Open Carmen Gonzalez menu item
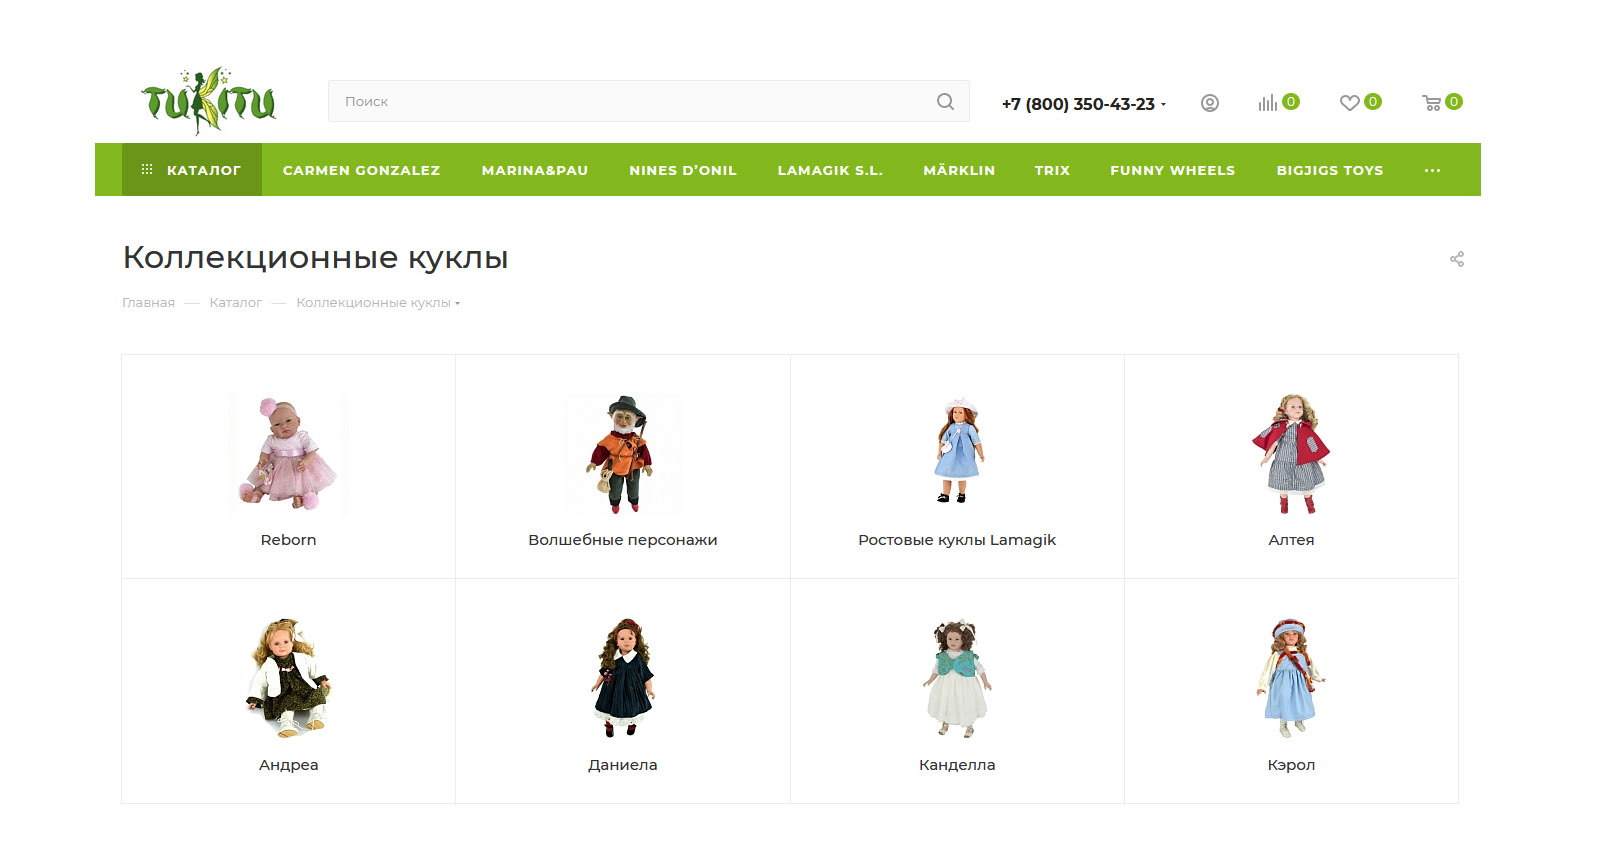 (x=361, y=170)
